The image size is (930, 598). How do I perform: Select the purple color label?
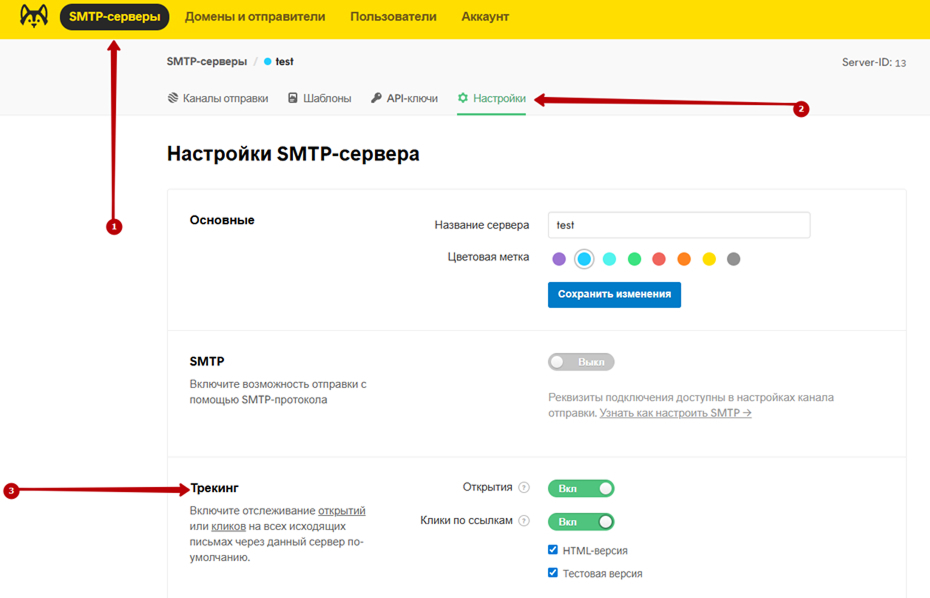click(x=559, y=259)
